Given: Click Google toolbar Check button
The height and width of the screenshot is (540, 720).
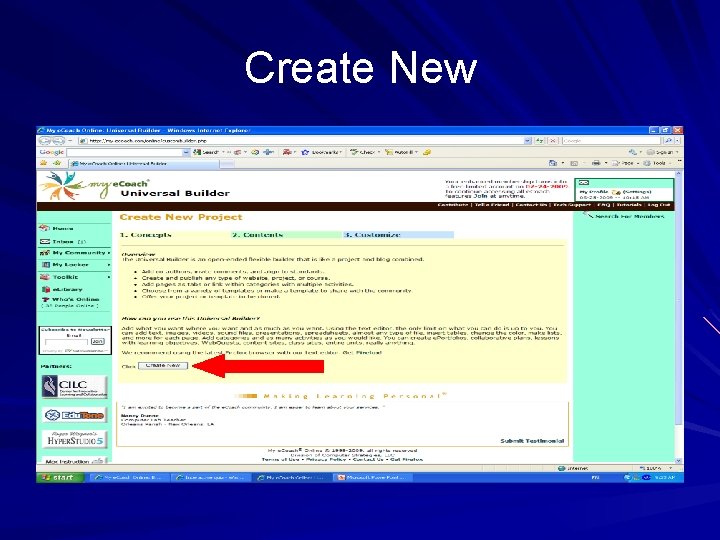Looking at the screenshot, I should tap(363, 152).
